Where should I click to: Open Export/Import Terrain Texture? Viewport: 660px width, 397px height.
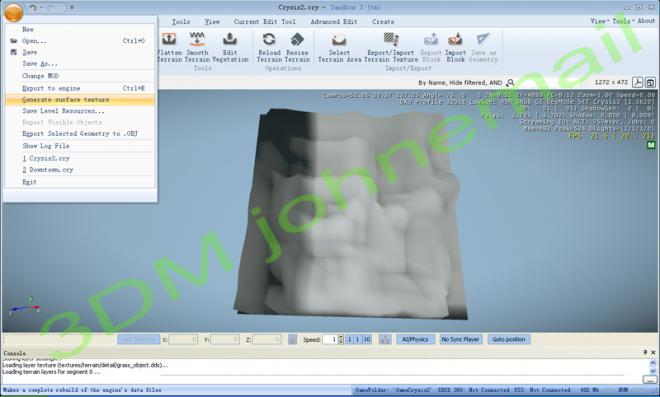(391, 48)
